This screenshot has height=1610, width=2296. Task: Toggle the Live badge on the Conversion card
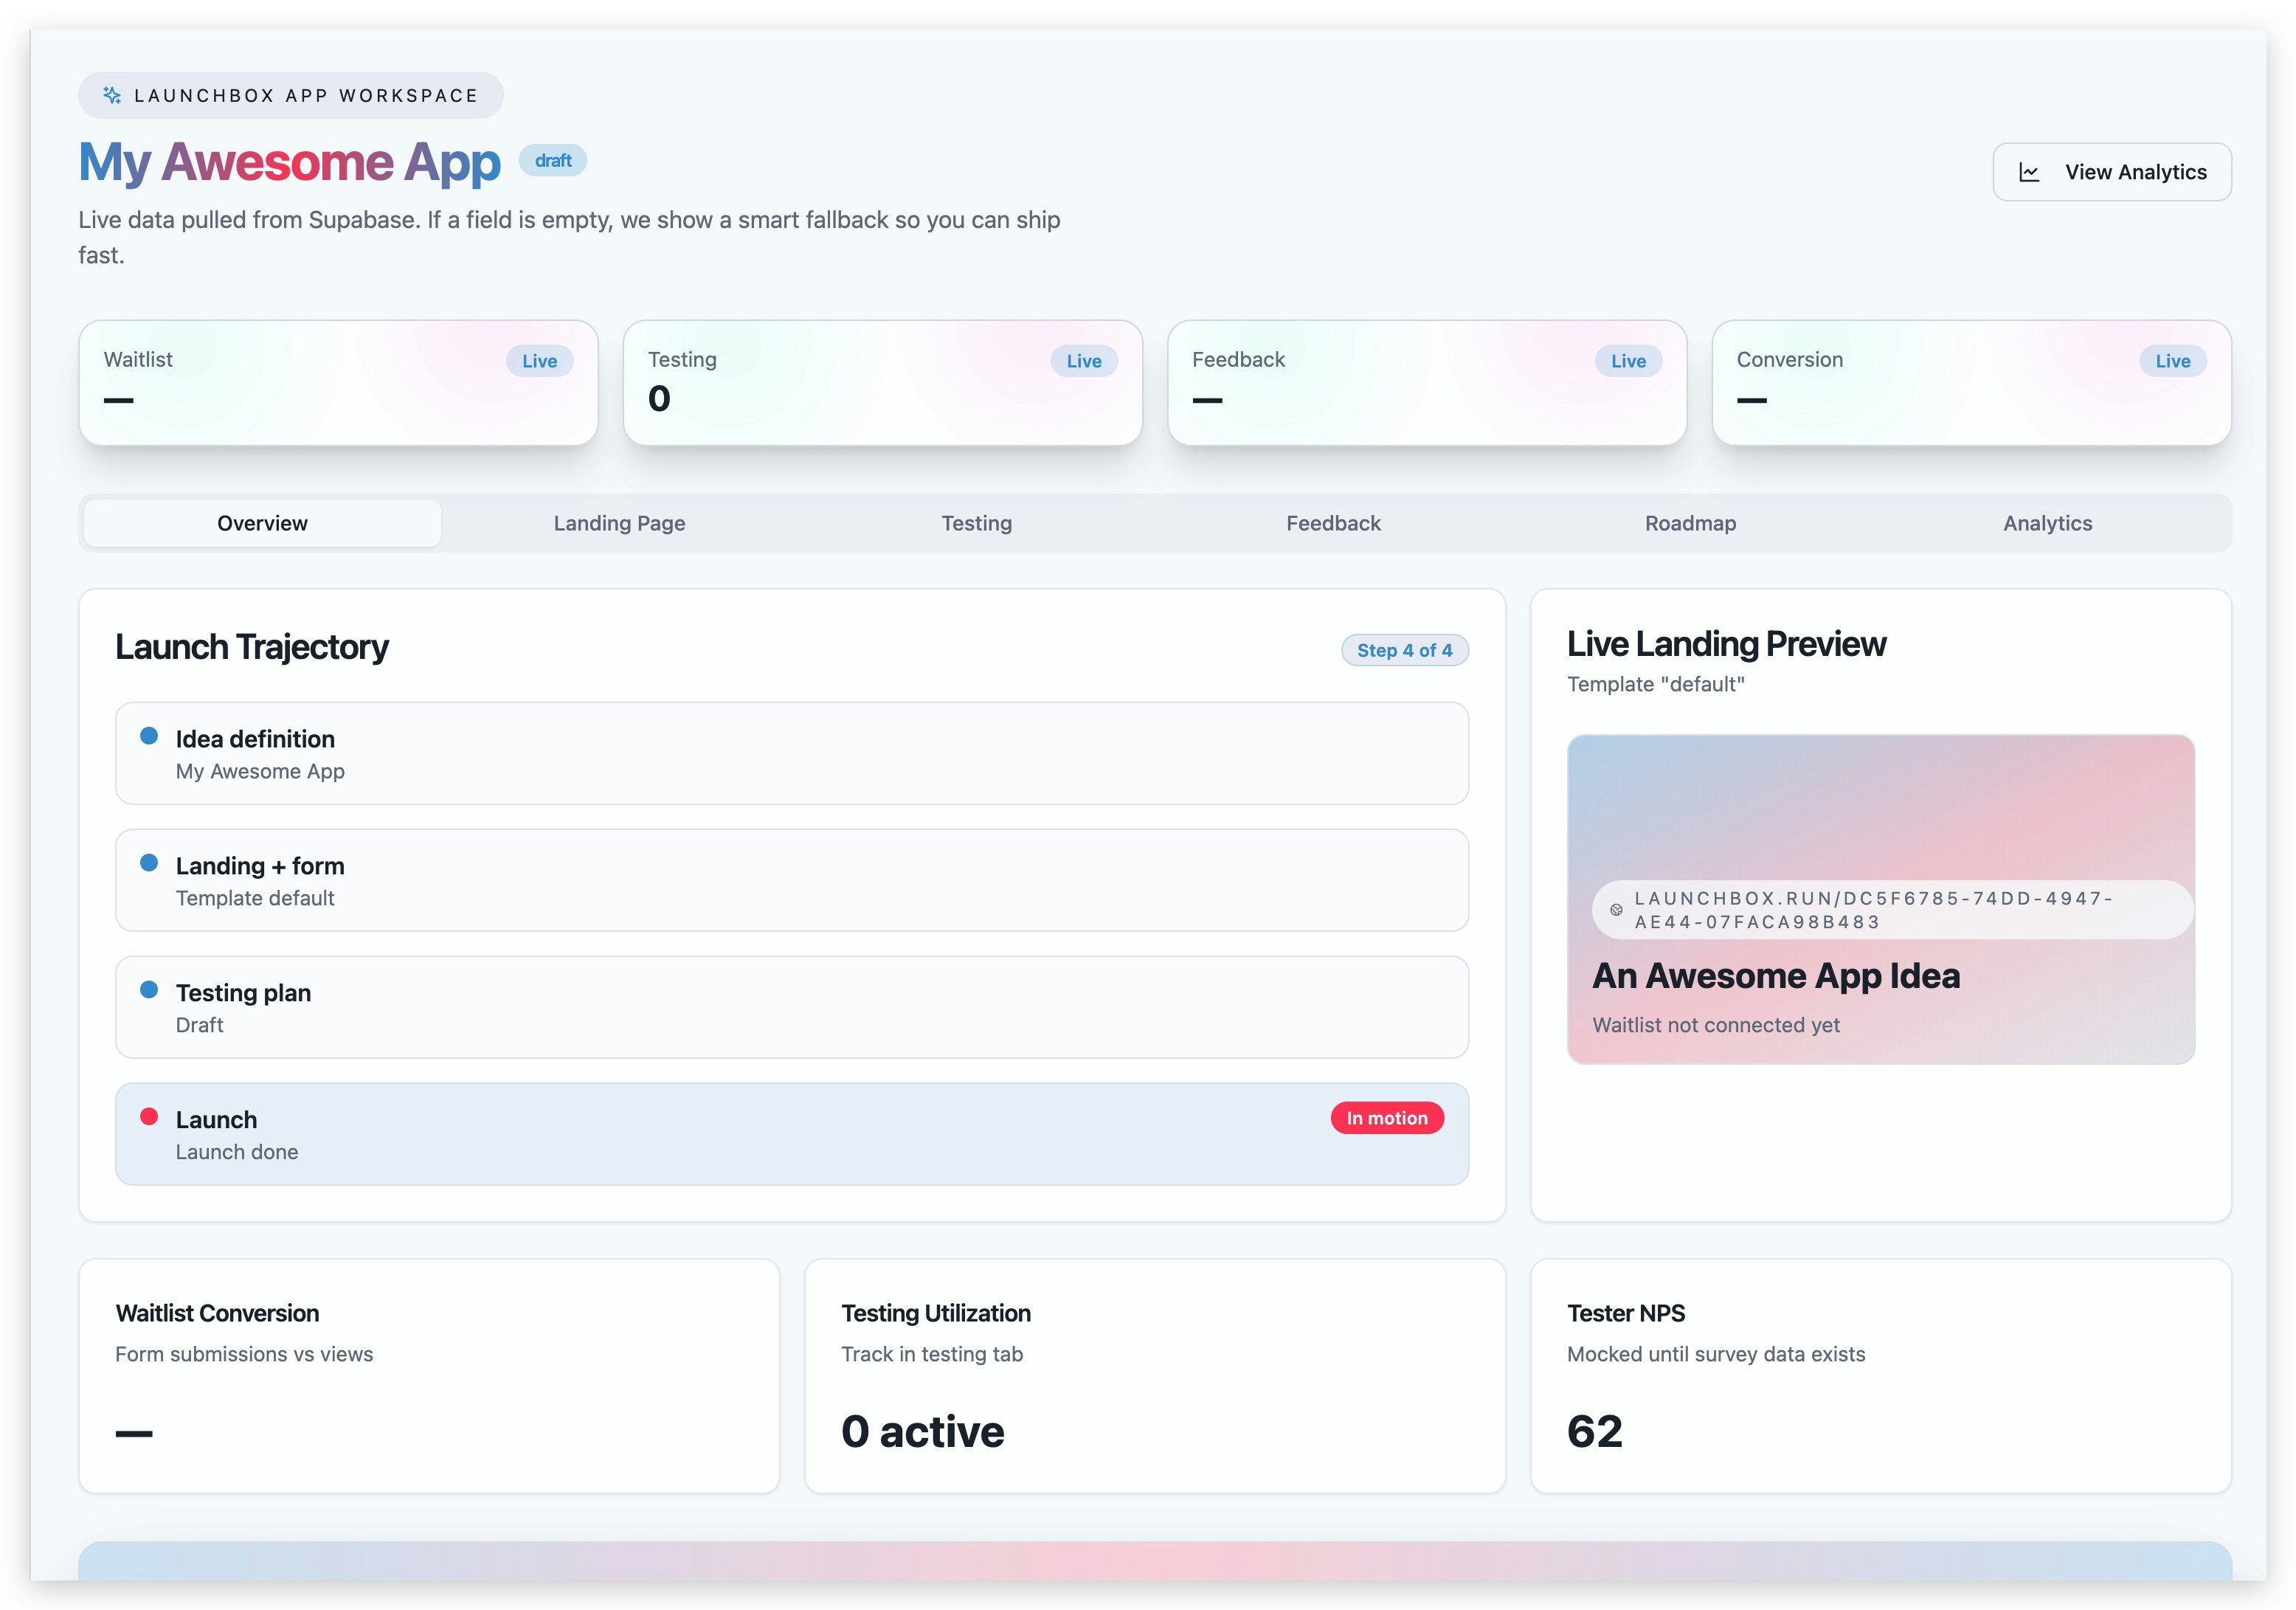pos(2172,361)
